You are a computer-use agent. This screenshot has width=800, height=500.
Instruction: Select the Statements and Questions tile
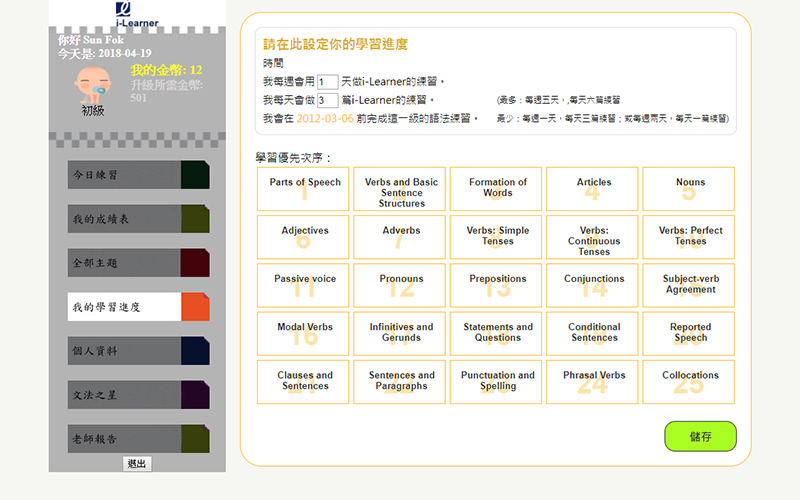click(496, 334)
